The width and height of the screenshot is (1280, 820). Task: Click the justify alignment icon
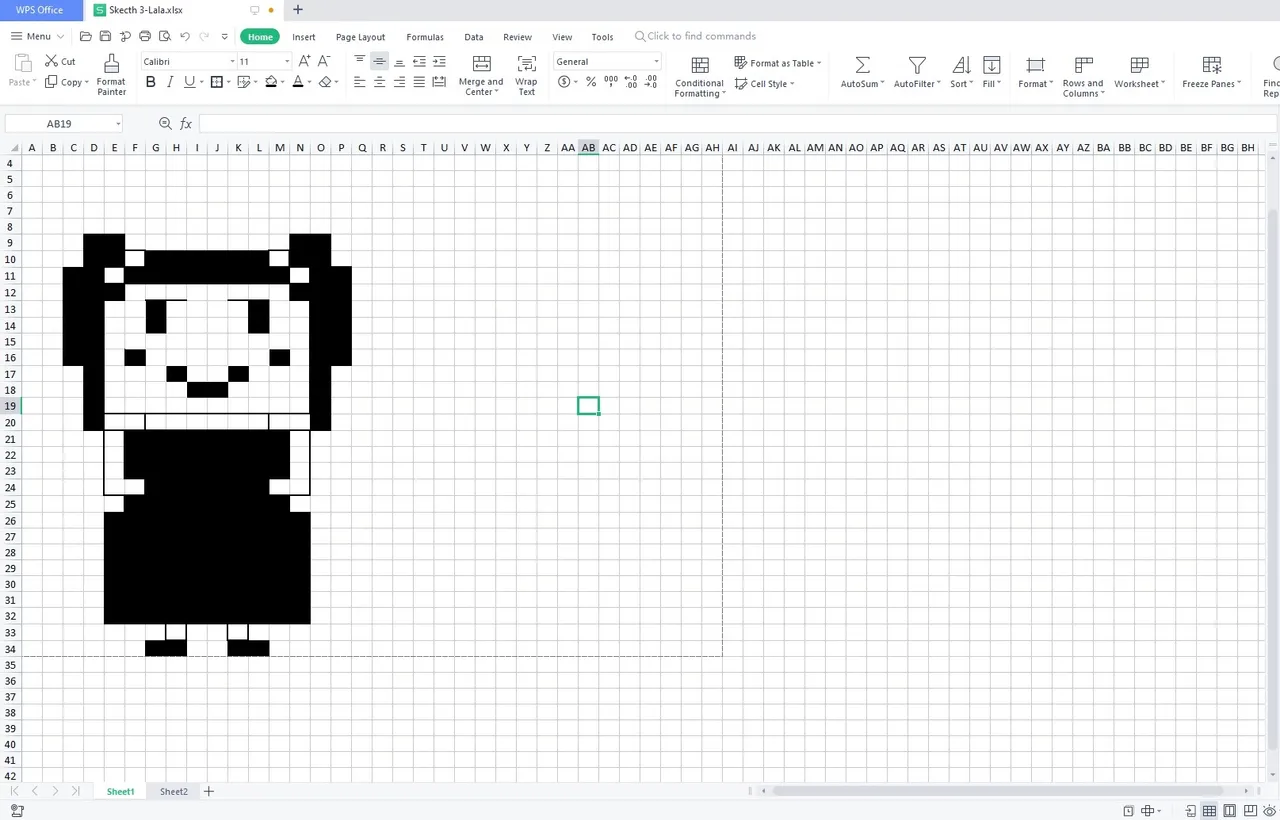419,82
